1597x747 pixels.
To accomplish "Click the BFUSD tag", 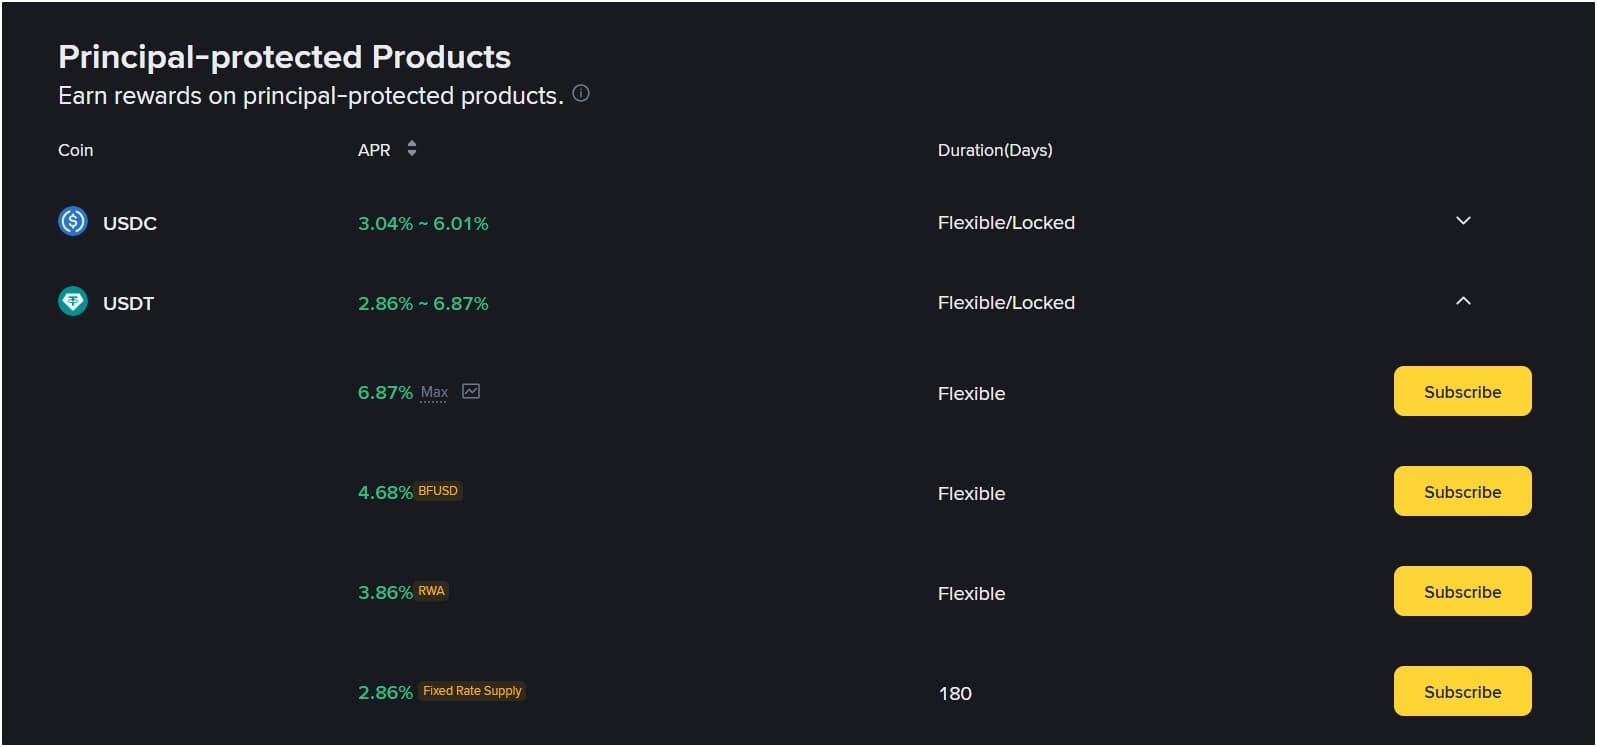I will pyautogui.click(x=437, y=490).
